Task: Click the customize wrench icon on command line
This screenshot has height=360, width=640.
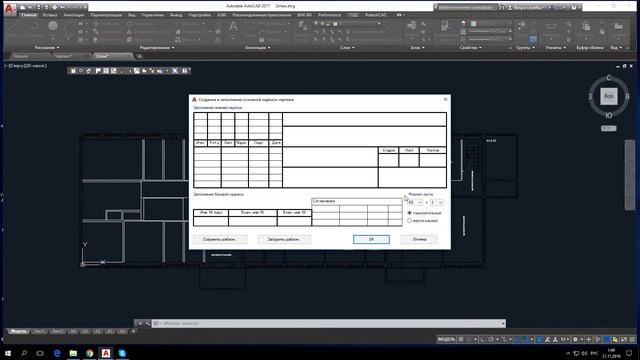Action: point(147,323)
